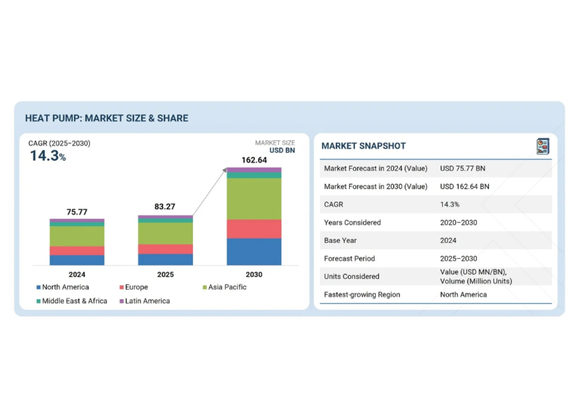Select the Europe red legend swatch
580x419 pixels.
(x=121, y=287)
